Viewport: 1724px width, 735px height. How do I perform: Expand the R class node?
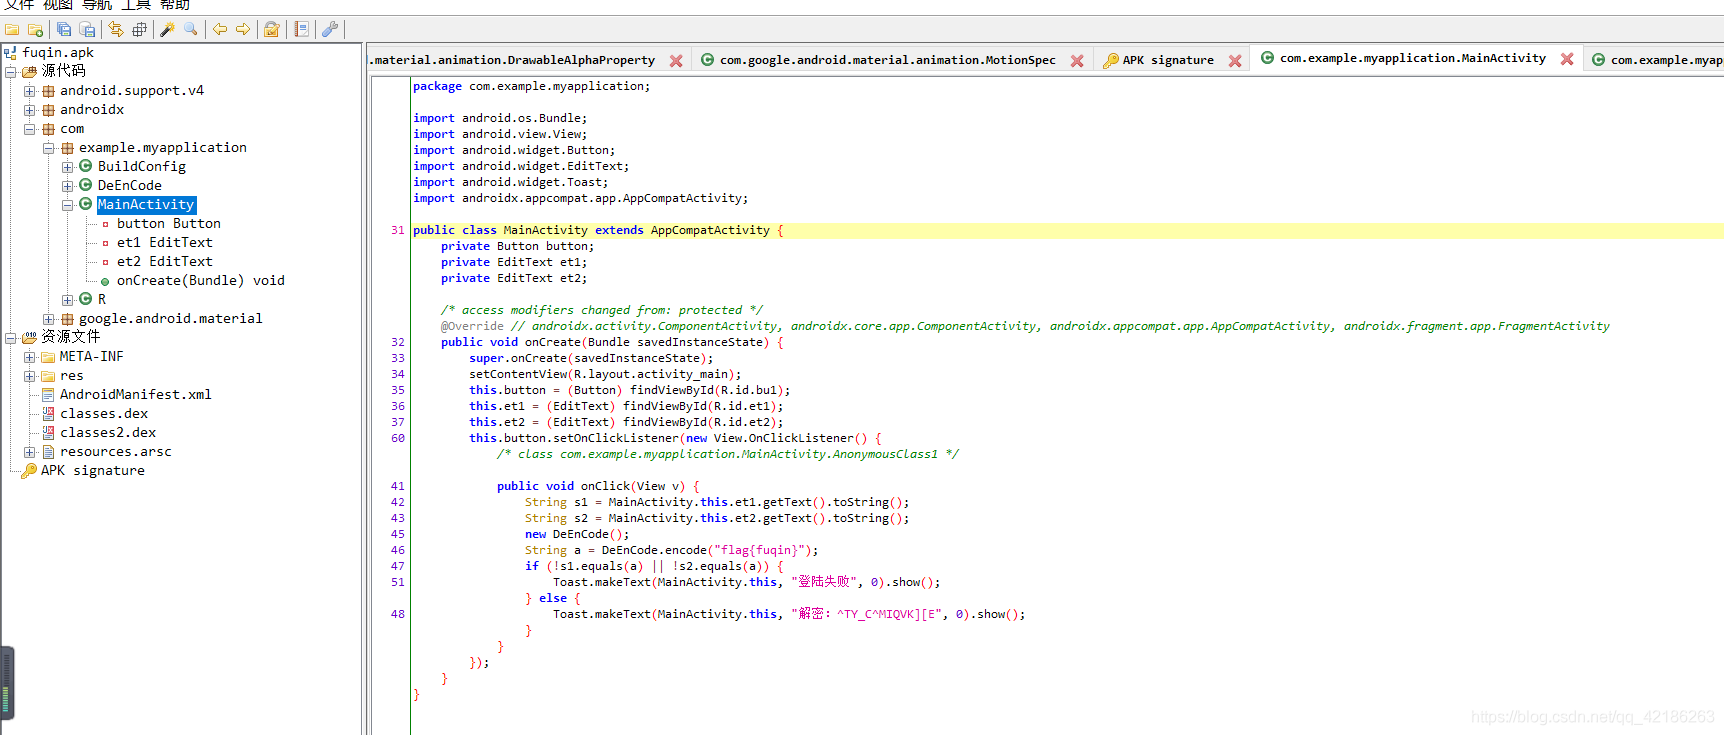tap(67, 300)
